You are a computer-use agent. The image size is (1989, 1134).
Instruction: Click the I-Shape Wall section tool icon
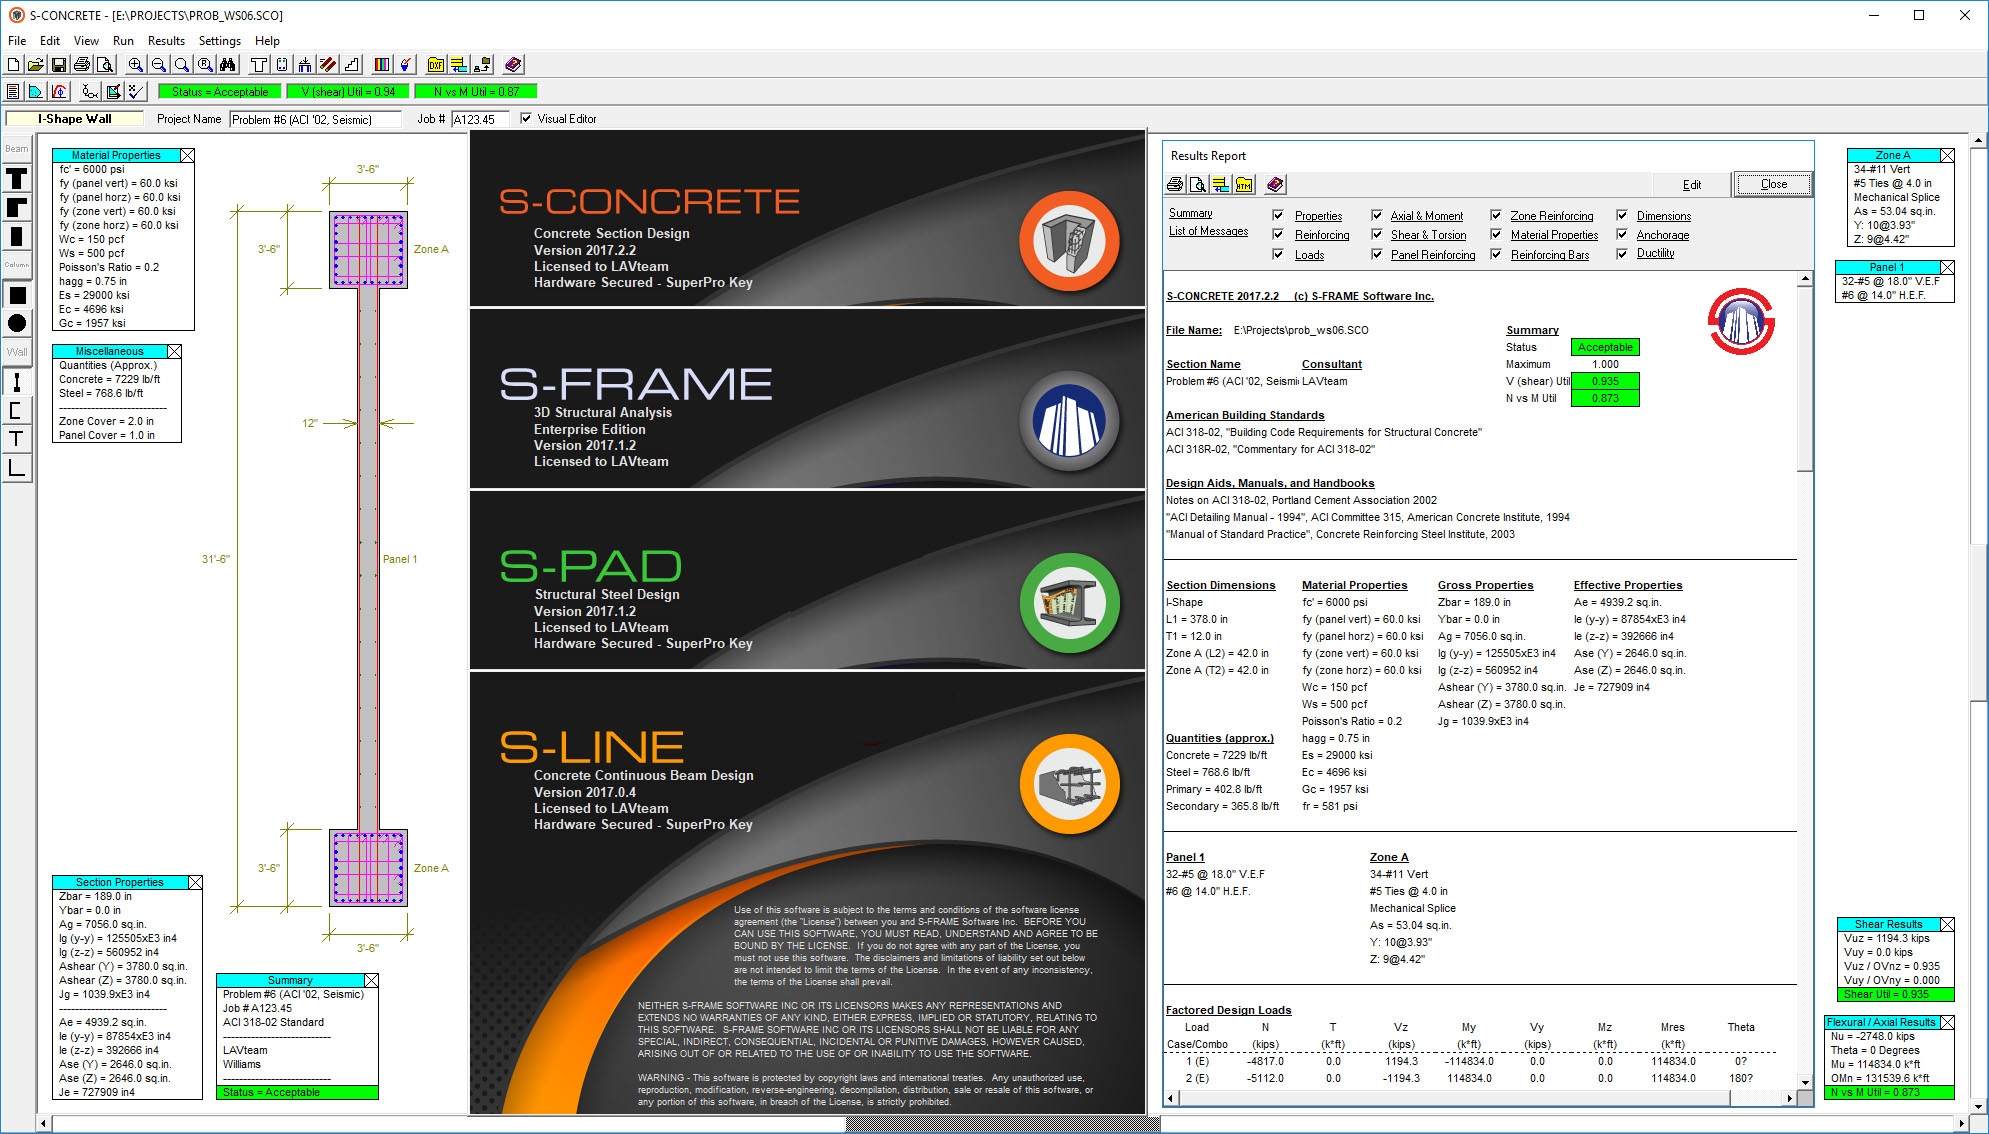click(x=19, y=383)
